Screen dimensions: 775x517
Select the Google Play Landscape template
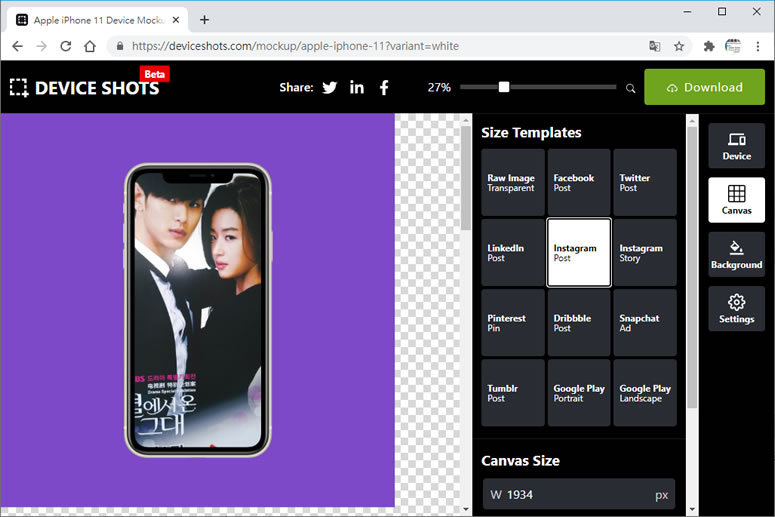pos(645,393)
